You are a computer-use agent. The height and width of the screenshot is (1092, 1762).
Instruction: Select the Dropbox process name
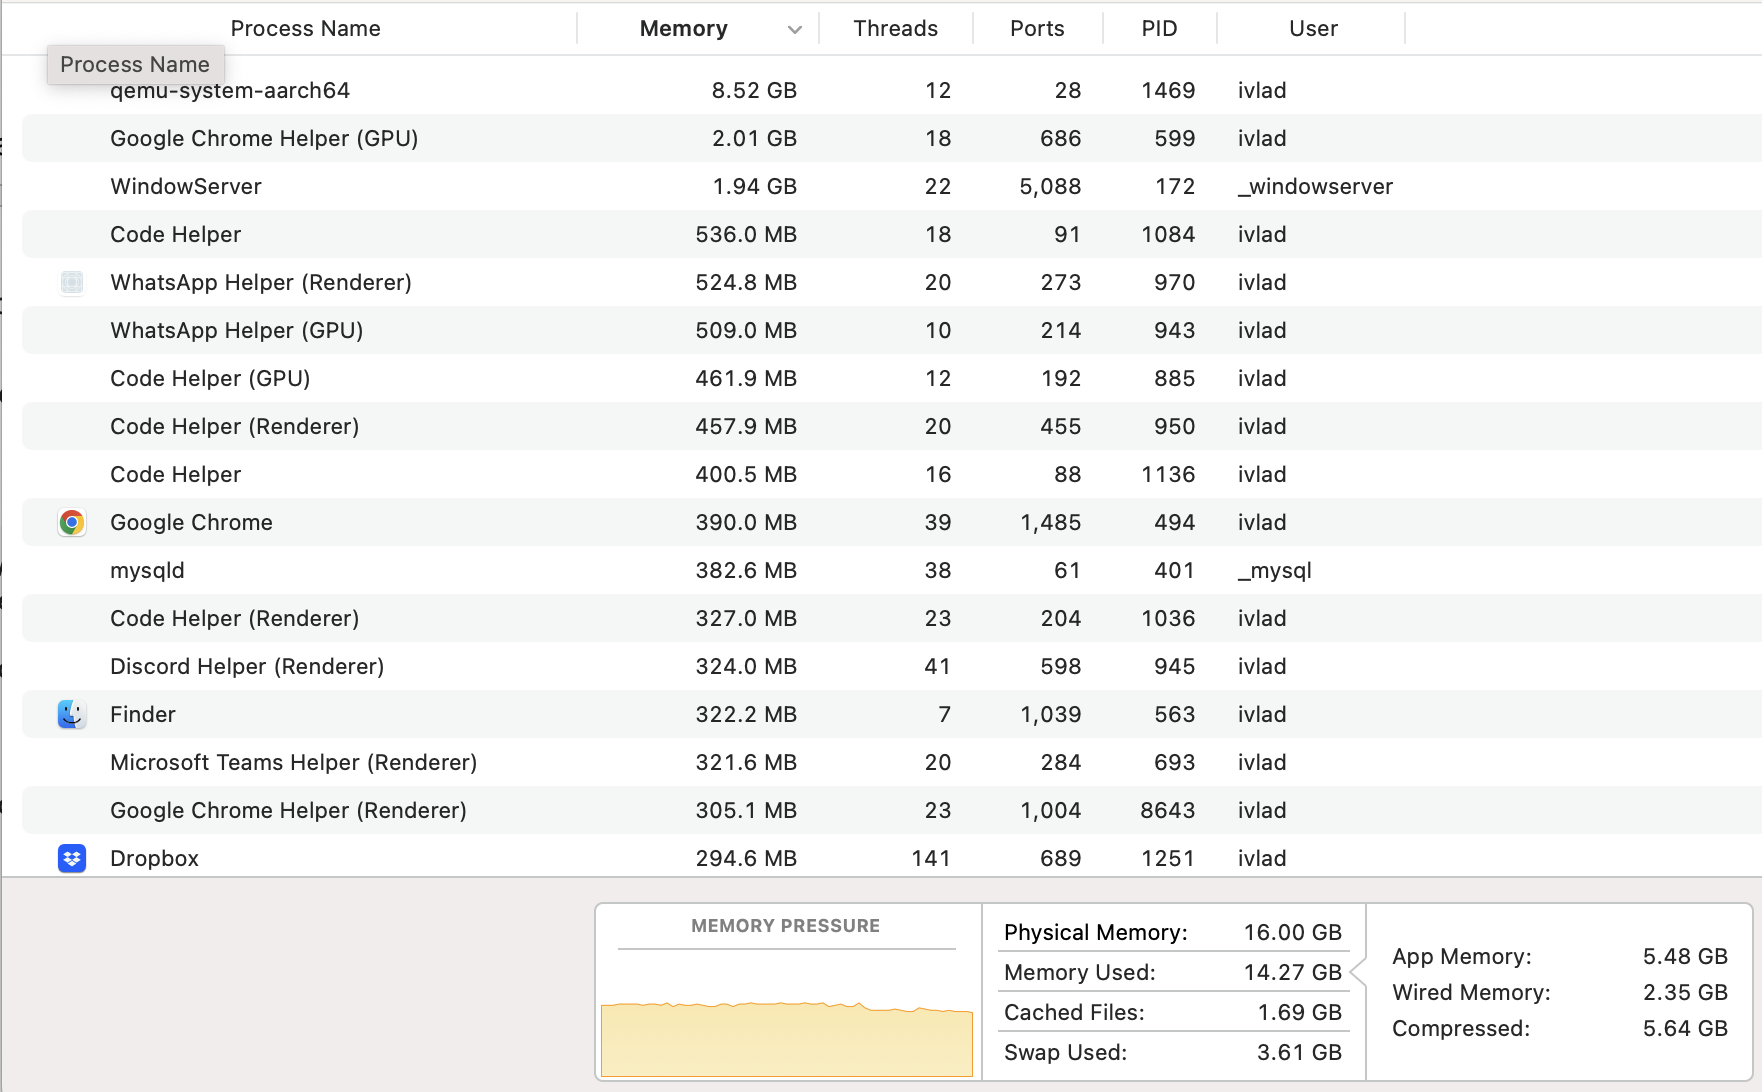click(x=154, y=858)
